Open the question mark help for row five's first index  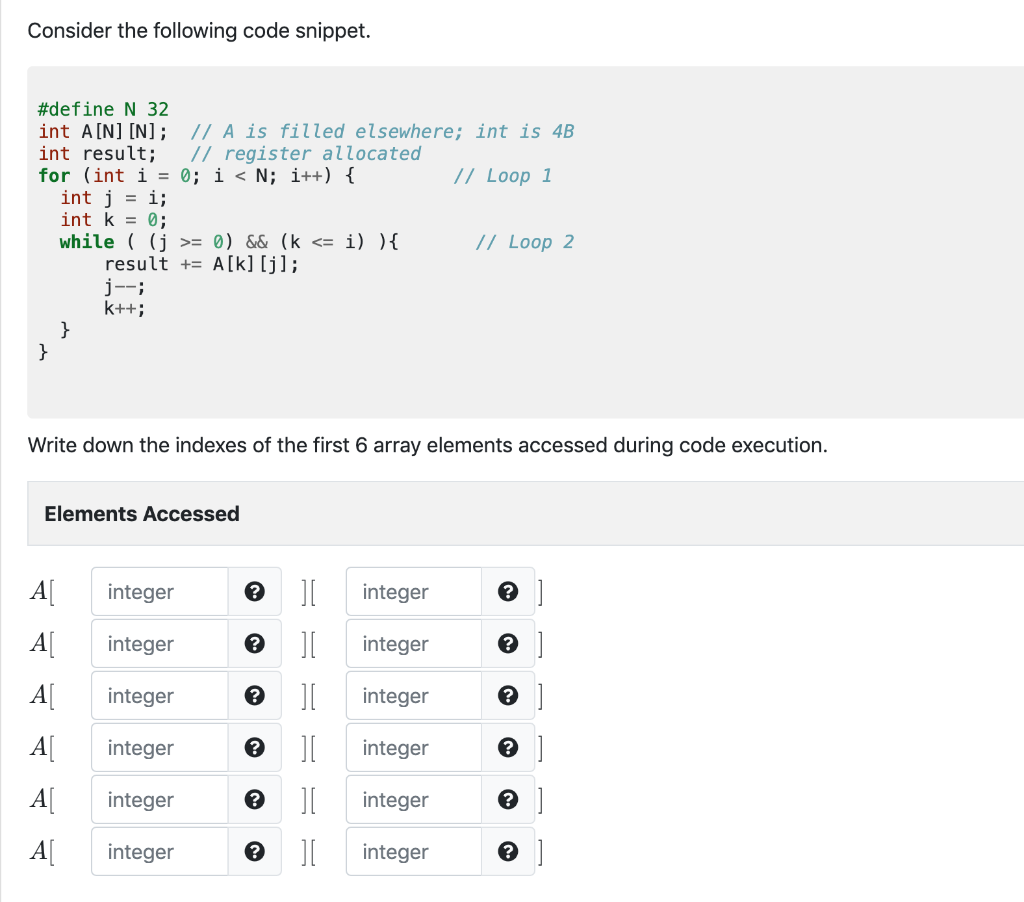254,799
